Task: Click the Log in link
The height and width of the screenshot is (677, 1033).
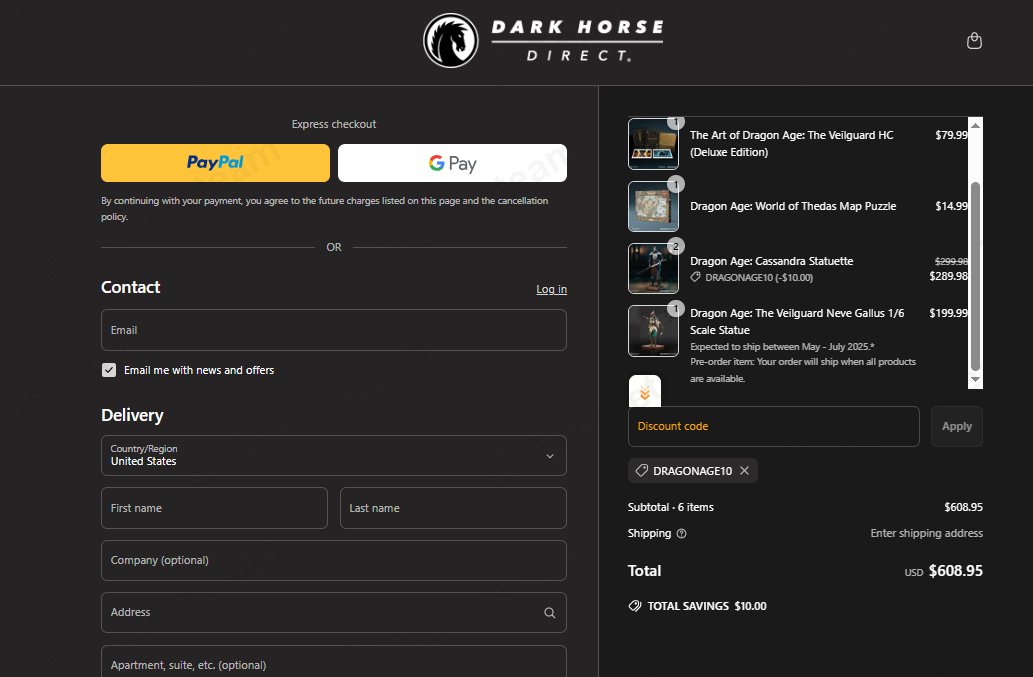Action: 551,289
